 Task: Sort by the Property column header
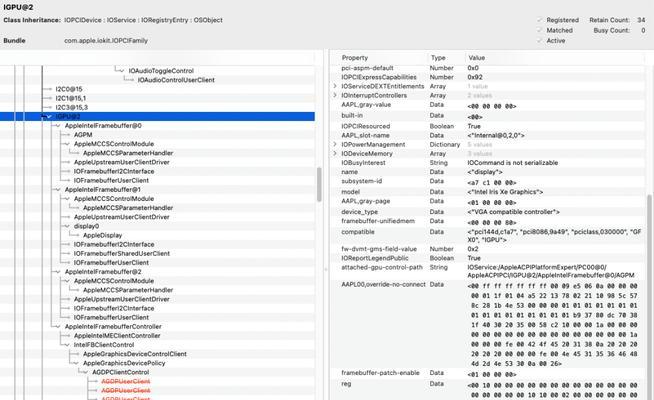pos(355,58)
